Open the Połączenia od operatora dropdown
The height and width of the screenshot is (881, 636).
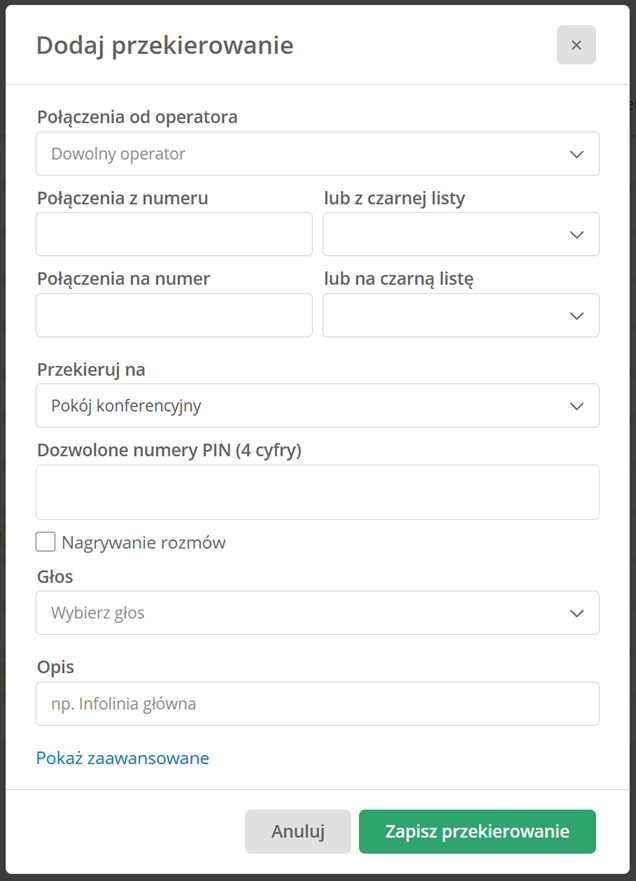[x=317, y=153]
